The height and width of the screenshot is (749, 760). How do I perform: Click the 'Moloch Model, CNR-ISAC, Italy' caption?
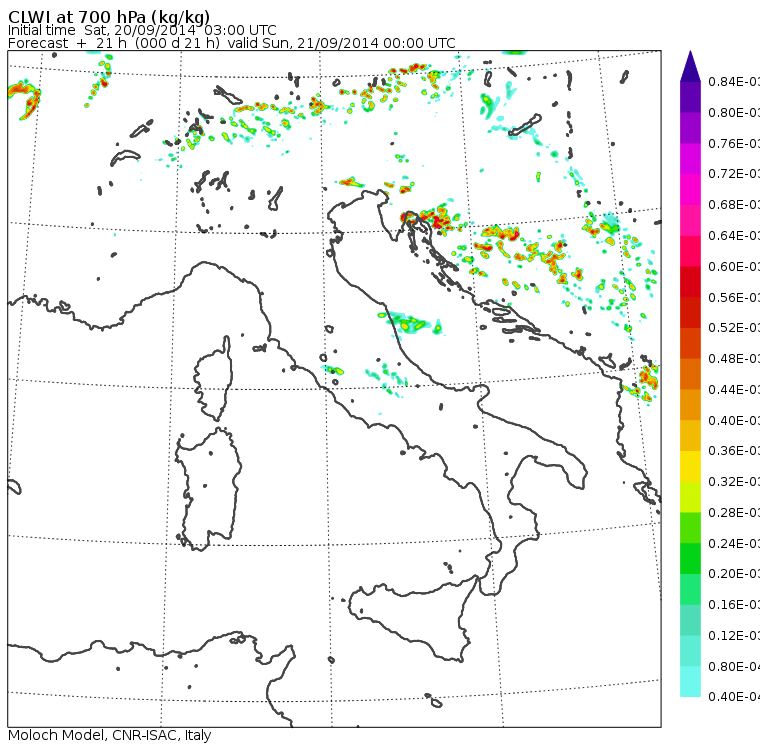tap(110, 735)
